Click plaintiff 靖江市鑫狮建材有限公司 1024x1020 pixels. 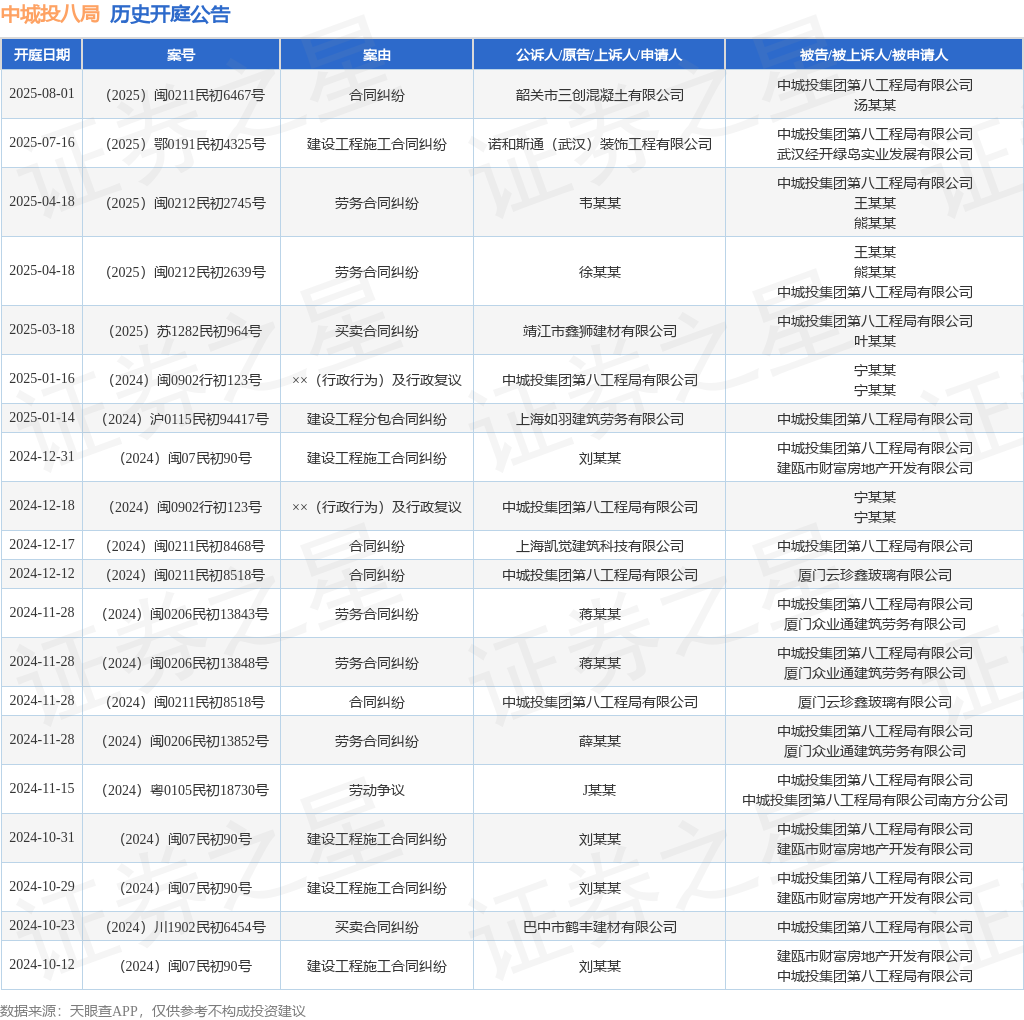click(x=600, y=331)
